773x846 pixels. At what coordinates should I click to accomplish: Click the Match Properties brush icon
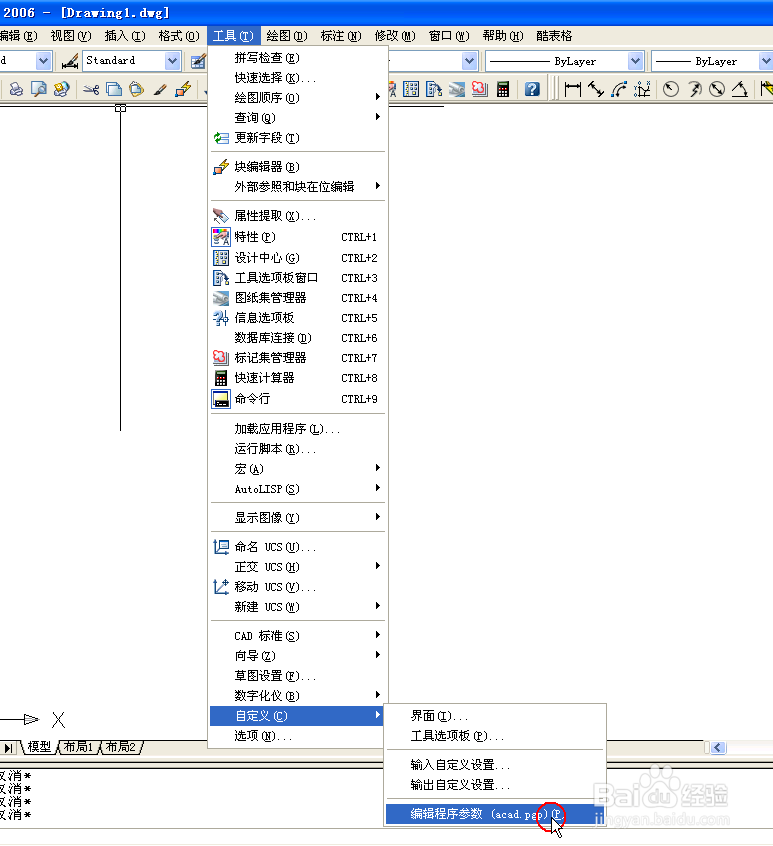[x=160, y=89]
